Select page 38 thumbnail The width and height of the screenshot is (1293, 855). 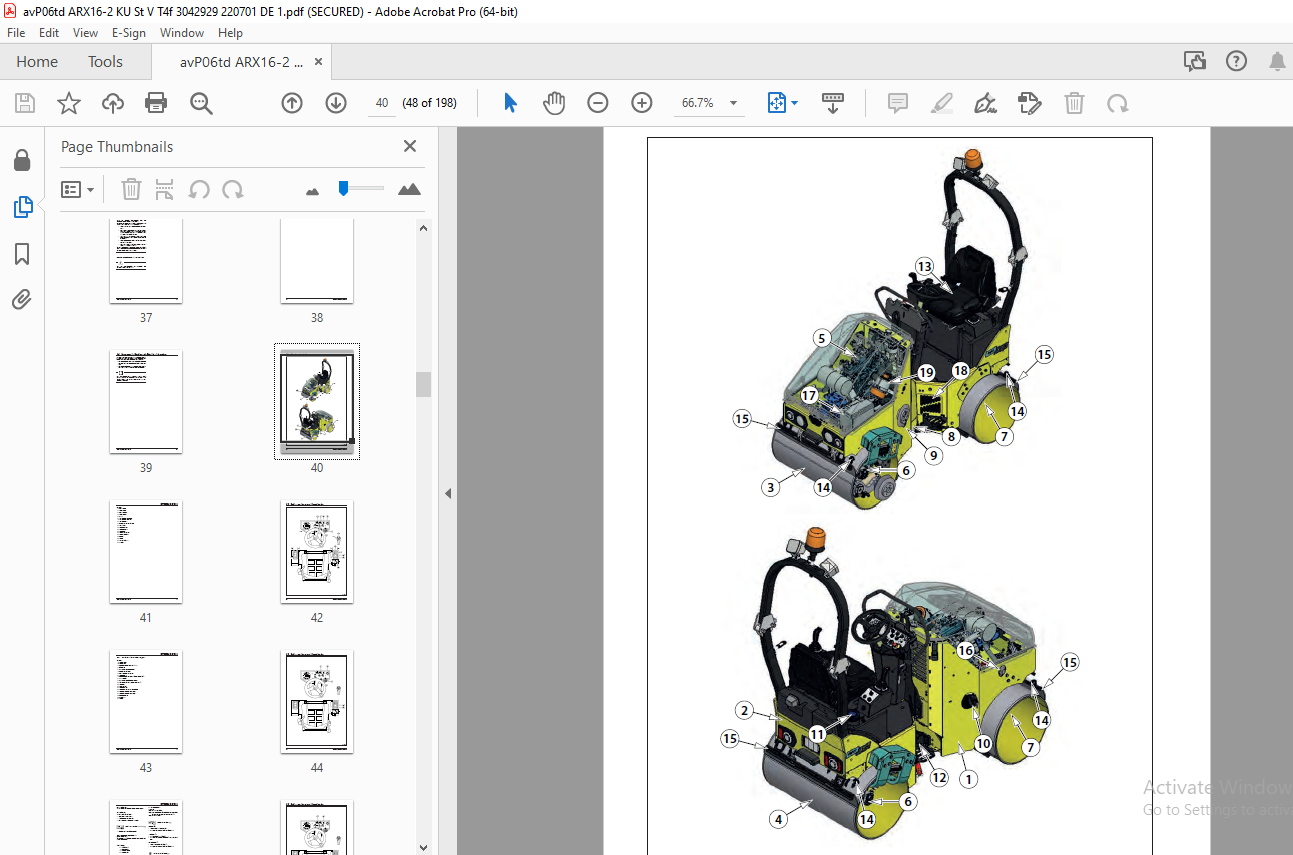tap(317, 261)
